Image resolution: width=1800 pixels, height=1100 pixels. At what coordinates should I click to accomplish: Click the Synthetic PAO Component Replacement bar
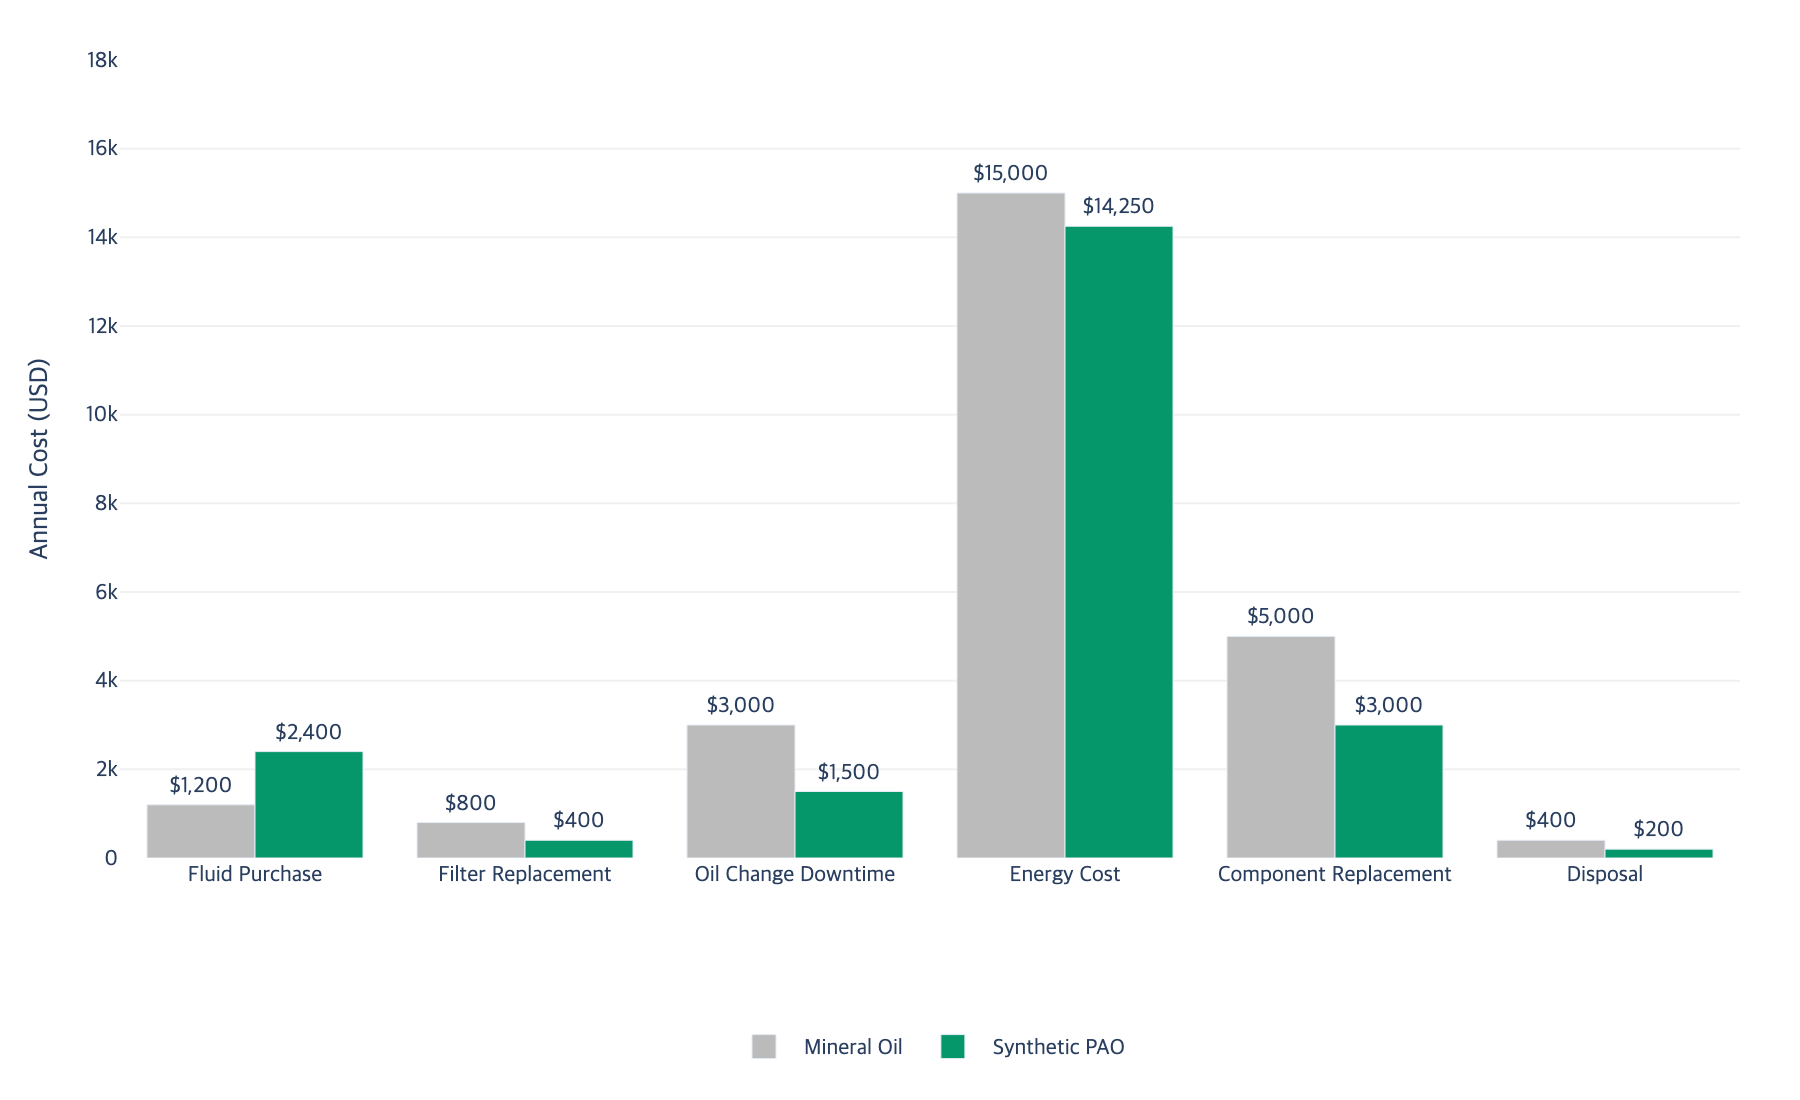click(x=1389, y=791)
